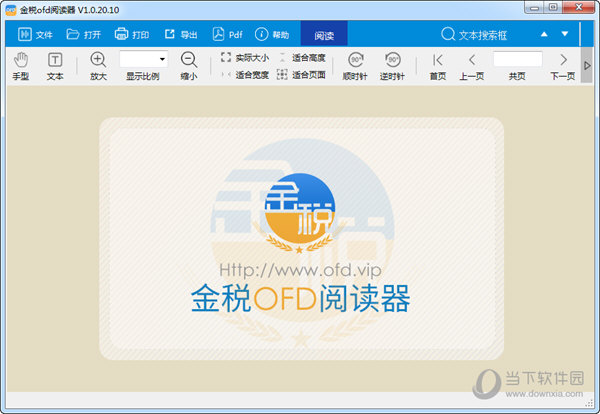
Task: Set view to 适合页面
Action: coord(301,75)
